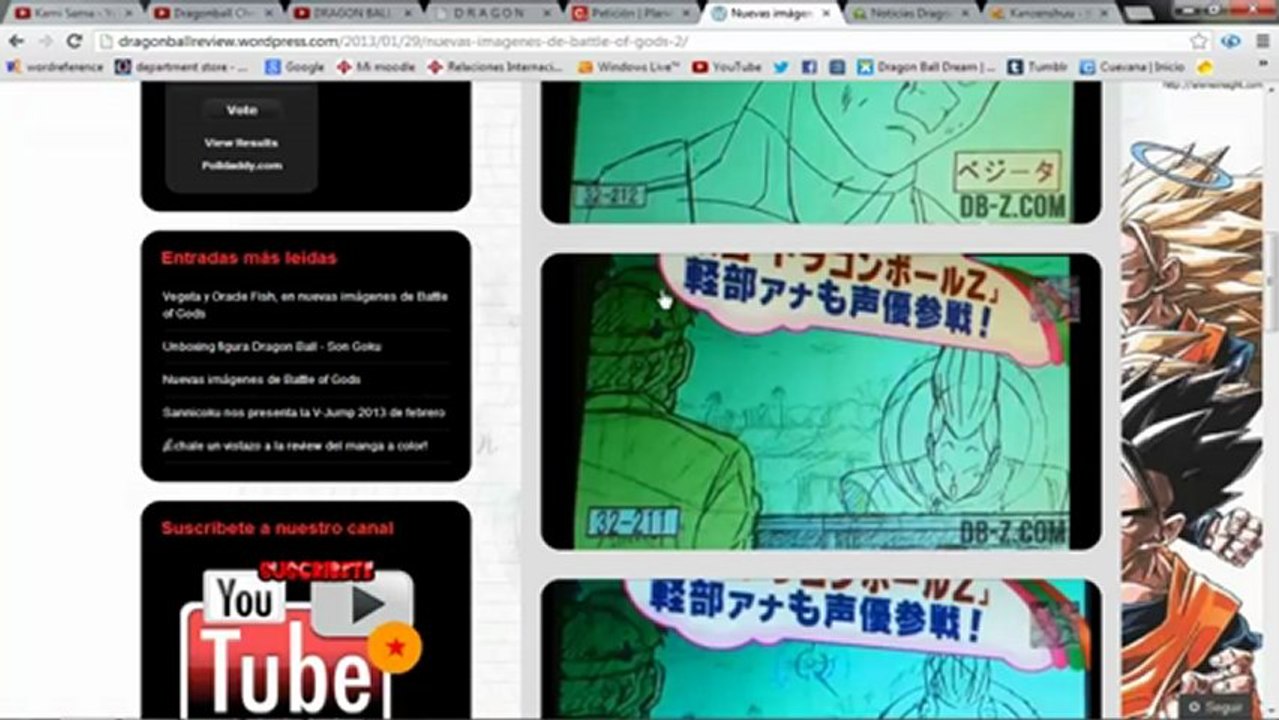Switch to the DRAGON BALL YouTube tab
Screen dimensions: 1279x720
(x=352, y=13)
